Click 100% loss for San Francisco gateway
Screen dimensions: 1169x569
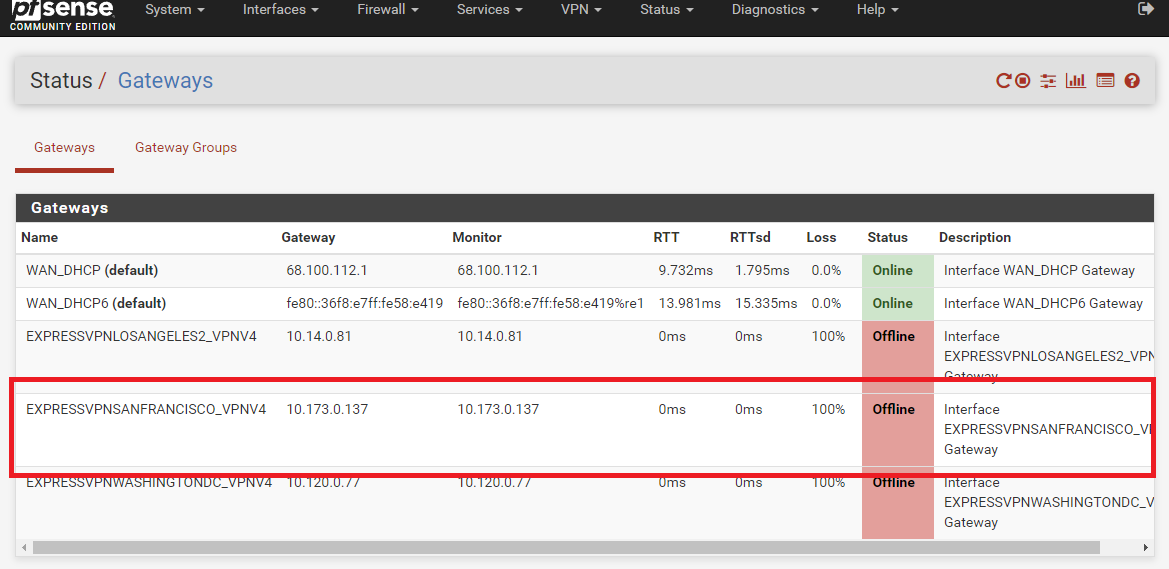[x=828, y=409]
